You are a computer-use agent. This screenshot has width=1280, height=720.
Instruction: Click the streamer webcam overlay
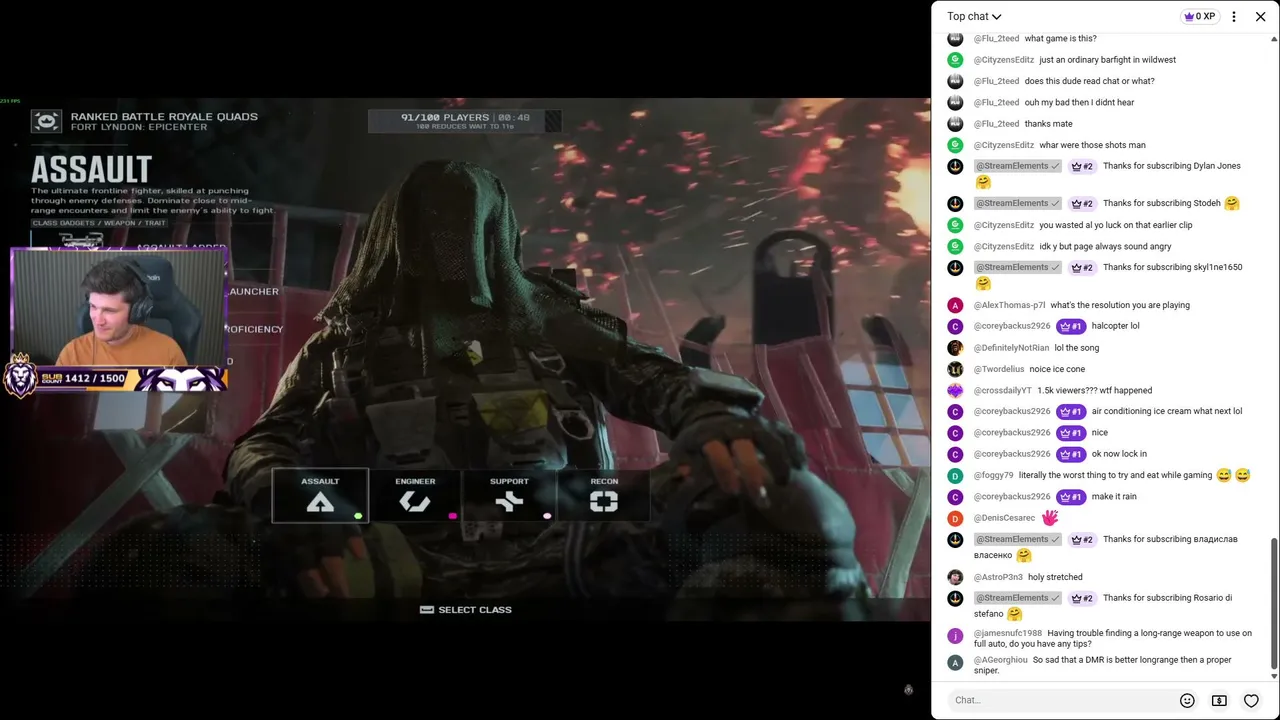[119, 308]
